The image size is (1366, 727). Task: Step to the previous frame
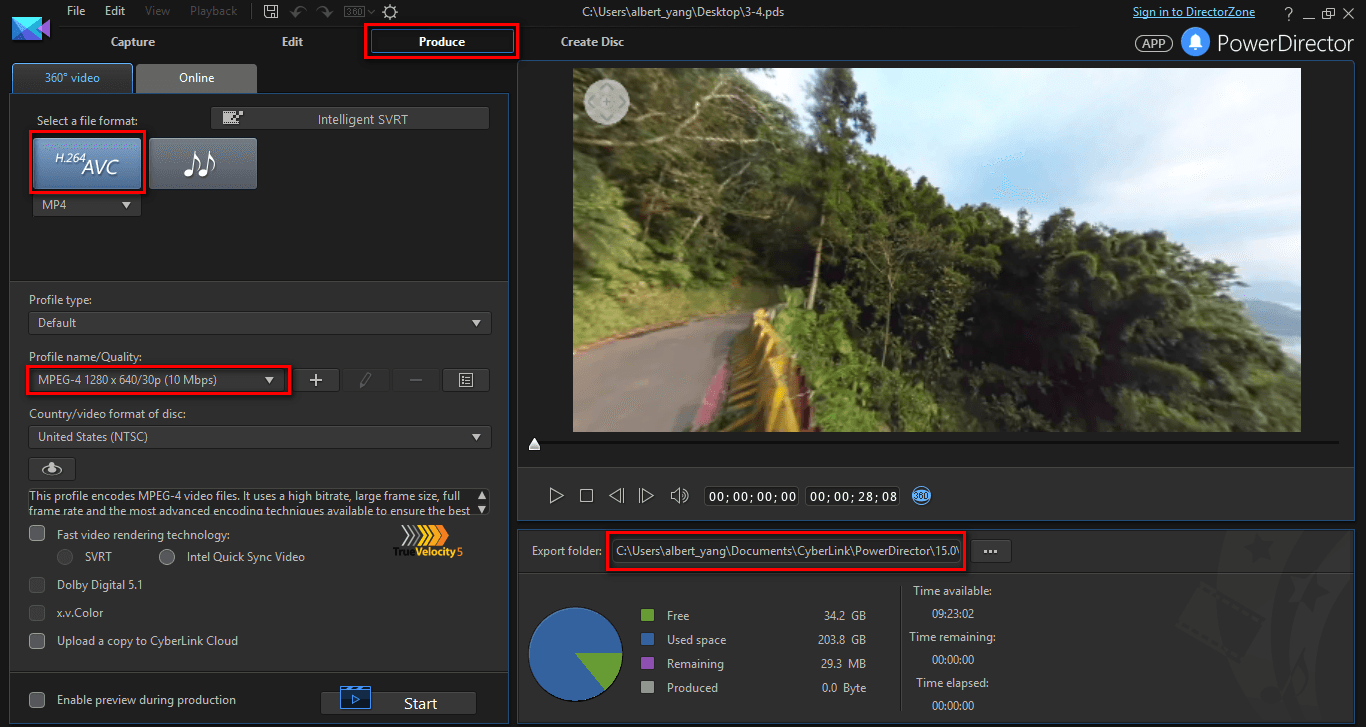pos(616,495)
